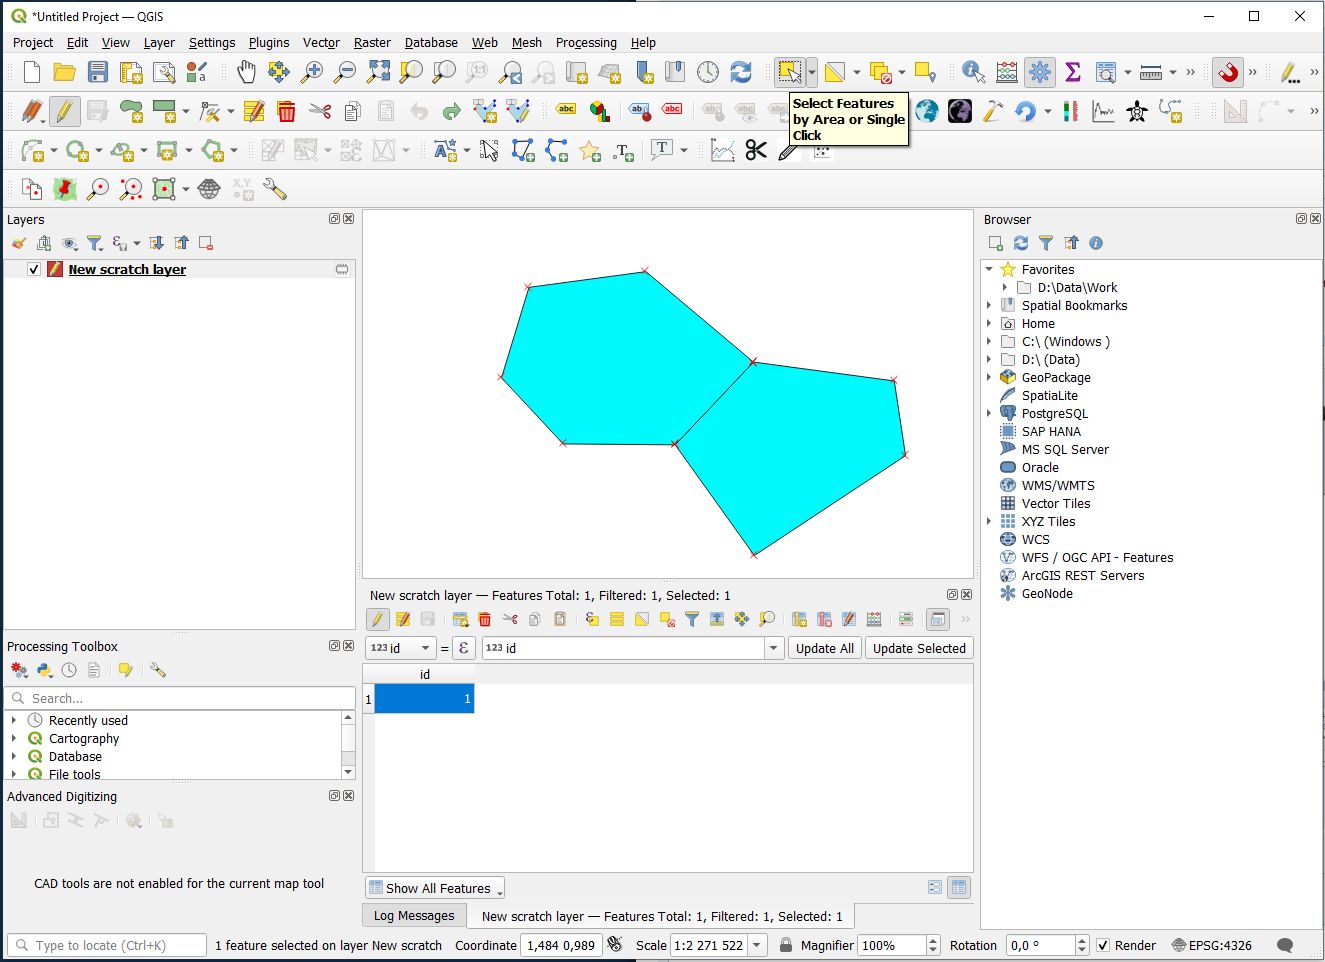This screenshot has height=962, width=1325.
Task: Click the Identify Features tool icon
Action: click(x=972, y=72)
